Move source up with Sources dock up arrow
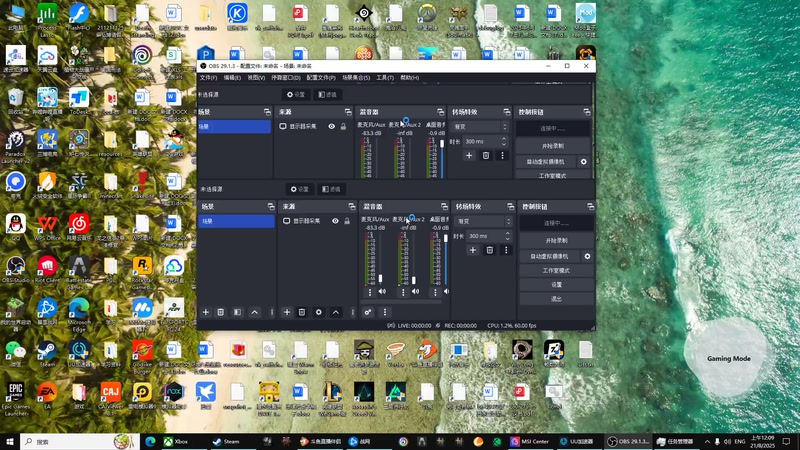 pos(336,312)
